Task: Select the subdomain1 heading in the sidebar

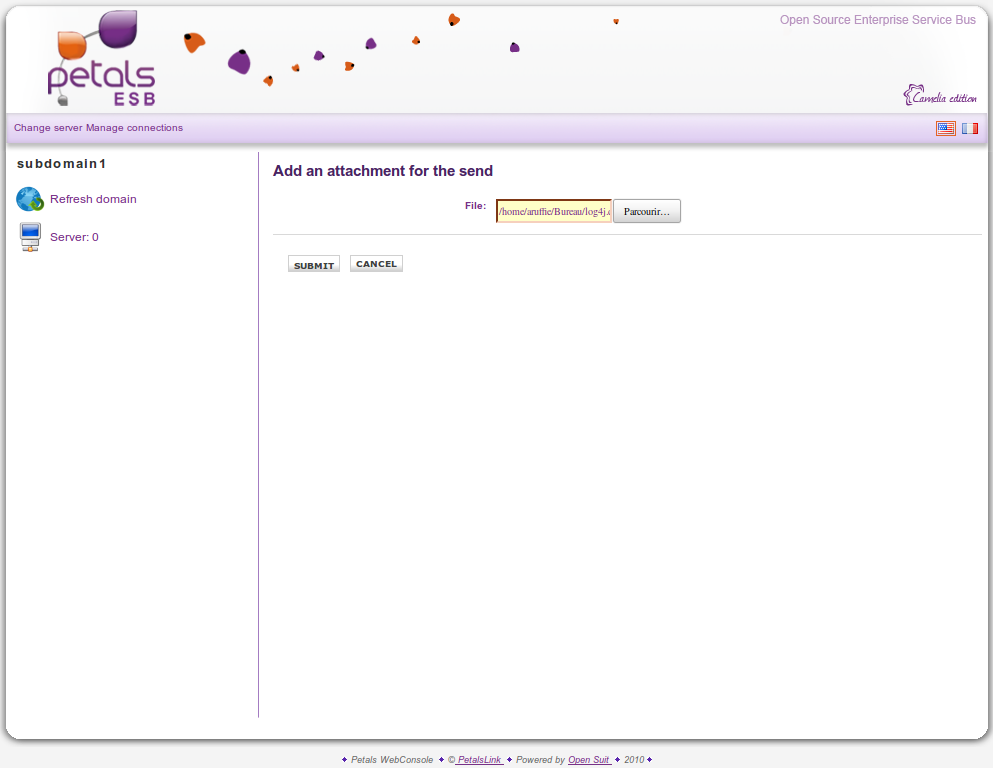Action: (61, 163)
